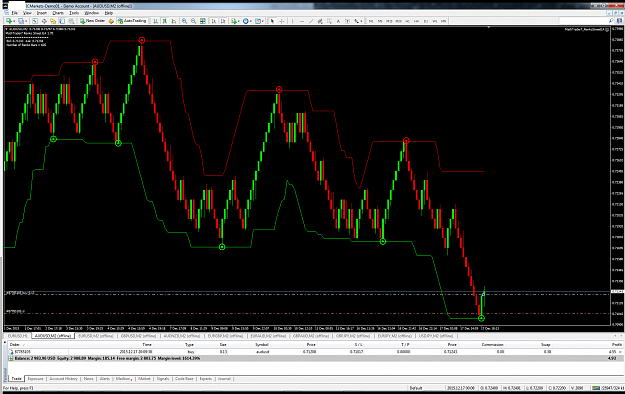Viewport: 625px width, 394px height.
Task: Switch to the EURUSD,H1 chart tab
Action: tap(18, 336)
